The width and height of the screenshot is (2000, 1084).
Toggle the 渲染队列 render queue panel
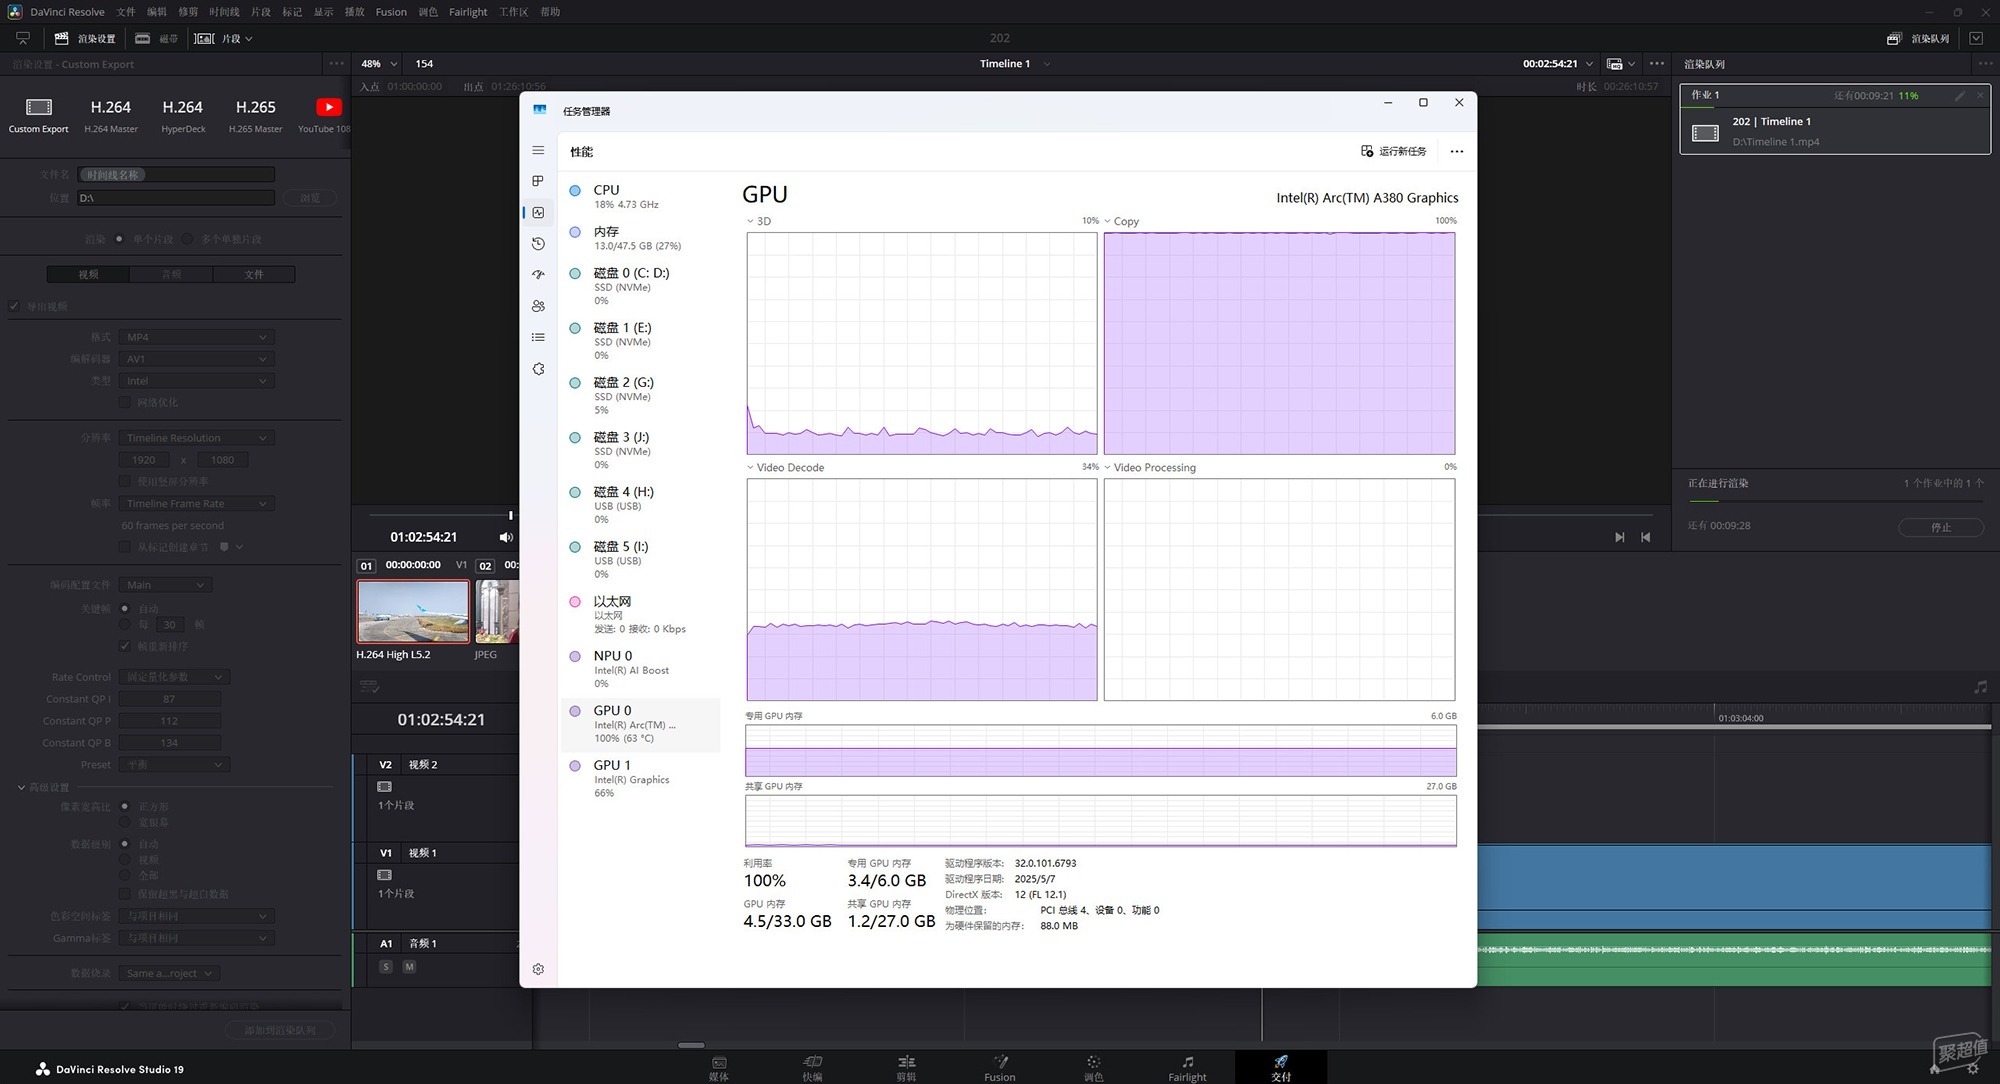pos(1918,38)
